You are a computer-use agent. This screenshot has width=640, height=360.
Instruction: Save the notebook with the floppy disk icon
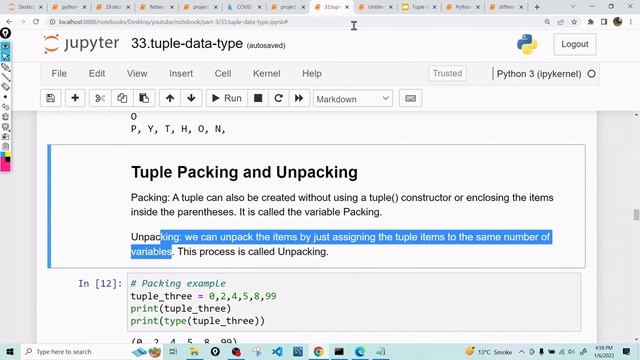[51, 98]
